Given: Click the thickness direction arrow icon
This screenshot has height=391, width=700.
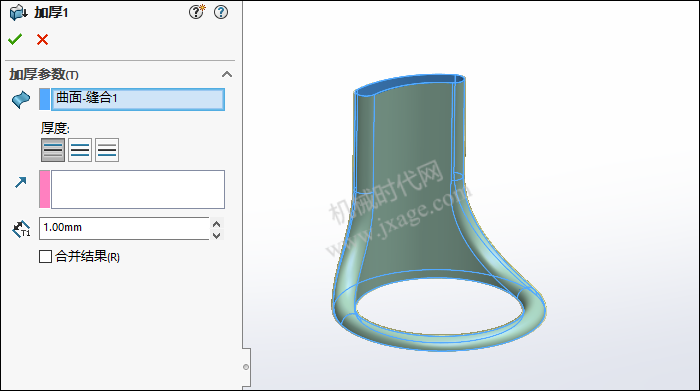Looking at the screenshot, I should click(21, 182).
